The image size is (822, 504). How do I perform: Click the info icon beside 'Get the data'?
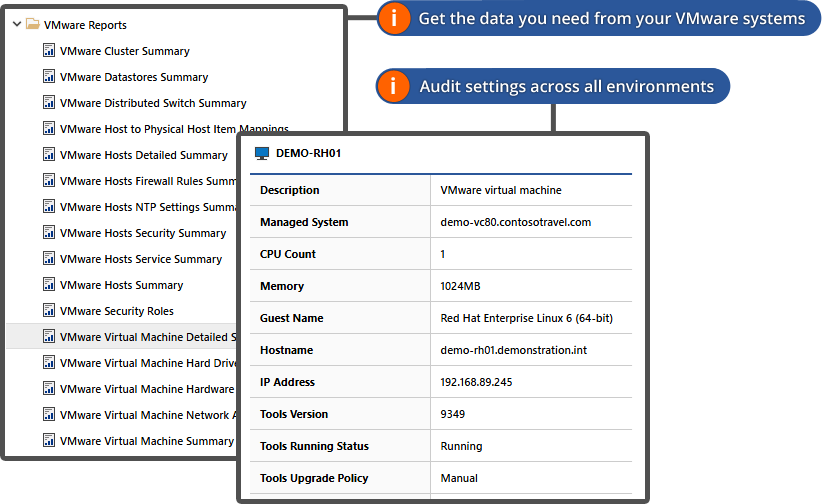click(394, 18)
